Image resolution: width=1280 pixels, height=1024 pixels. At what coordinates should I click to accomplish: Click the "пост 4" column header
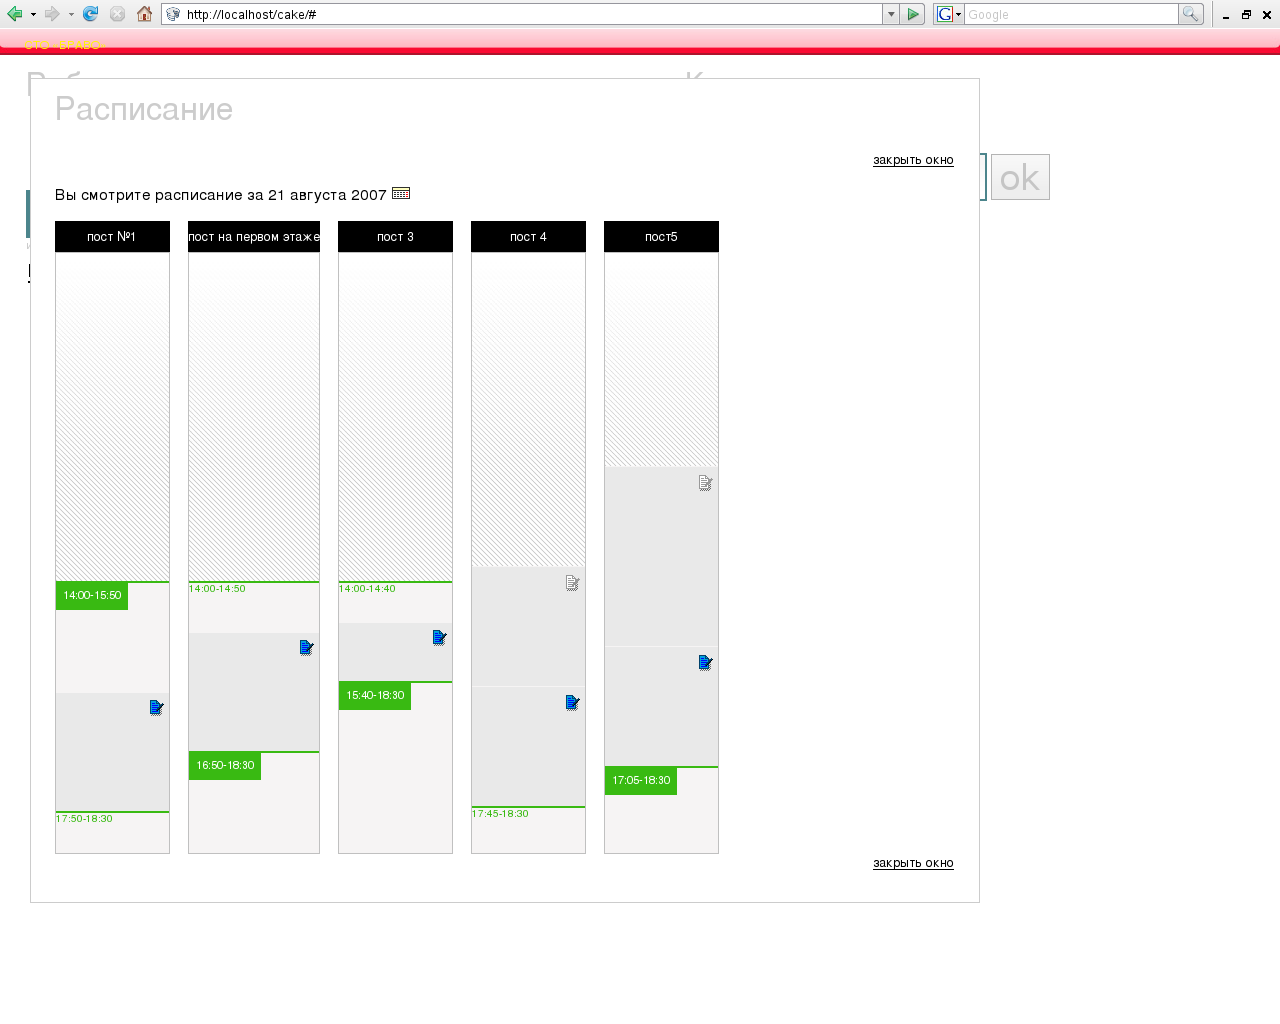tap(528, 237)
